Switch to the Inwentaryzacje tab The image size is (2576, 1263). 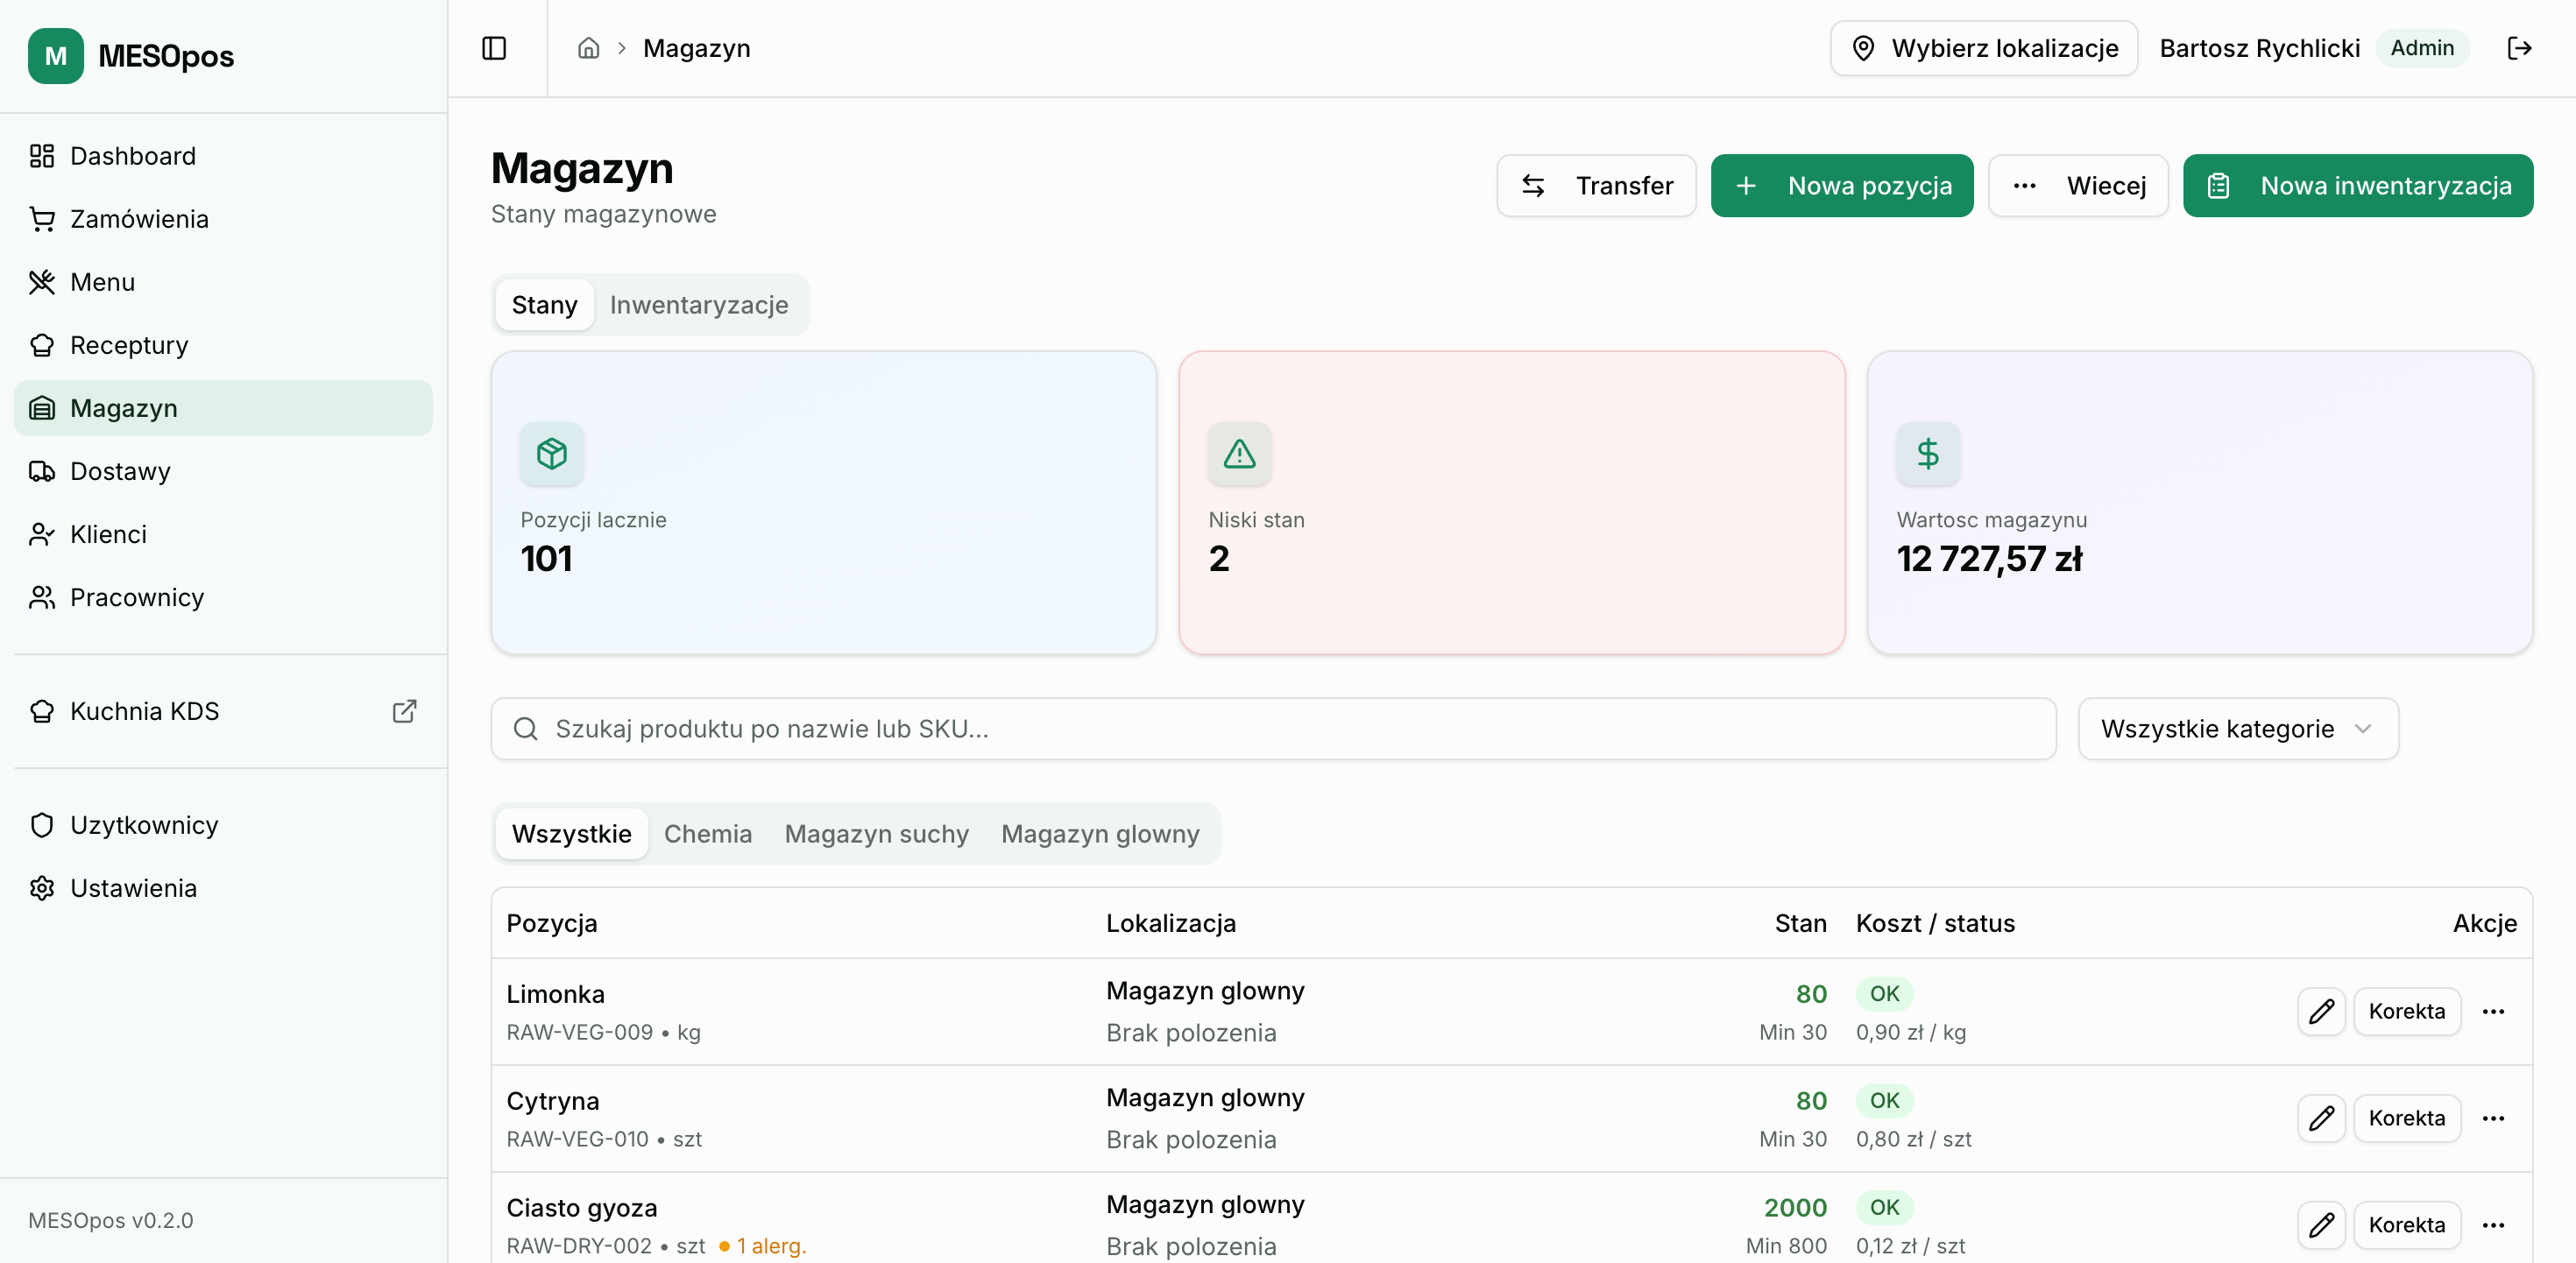click(698, 305)
